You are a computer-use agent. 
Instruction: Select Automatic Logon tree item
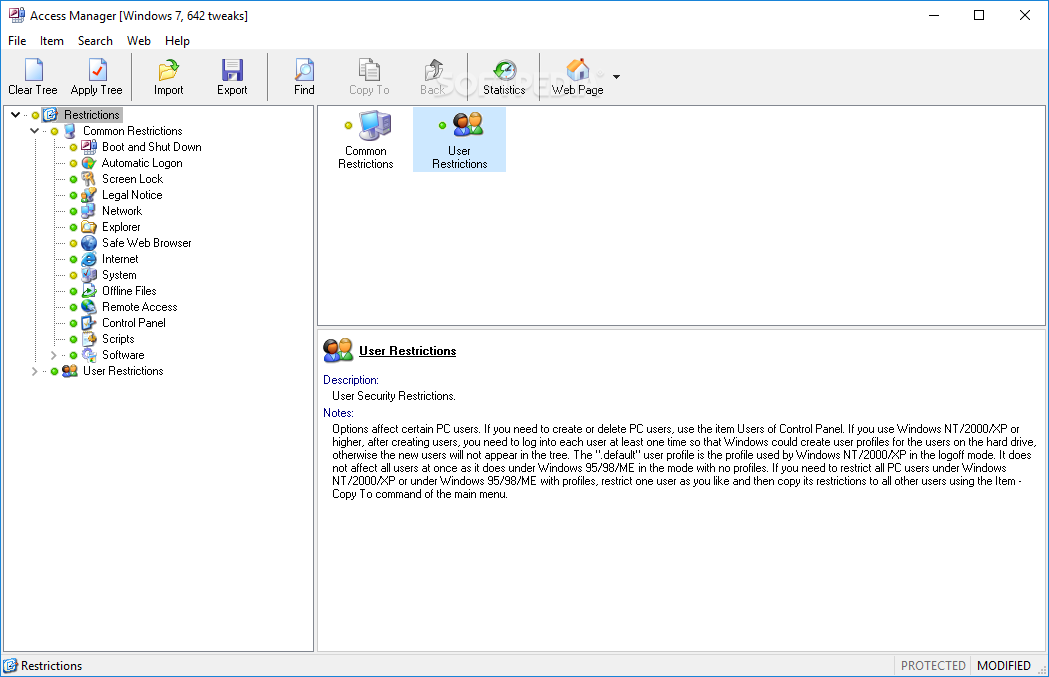(142, 163)
